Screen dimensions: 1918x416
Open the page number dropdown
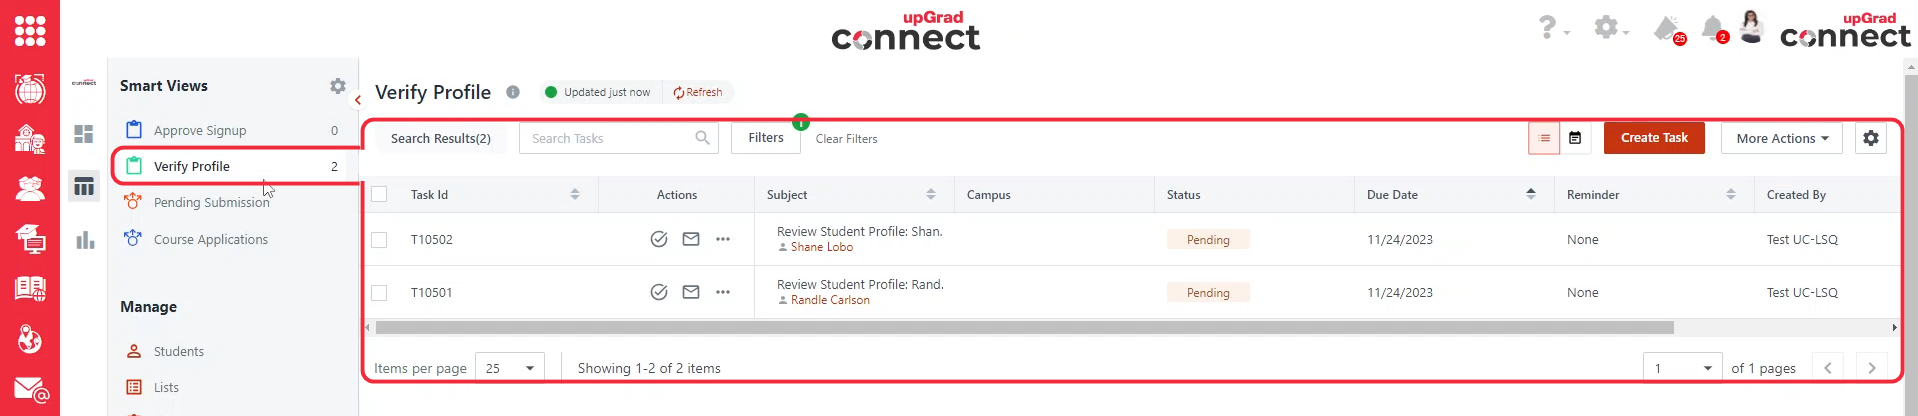(1682, 368)
